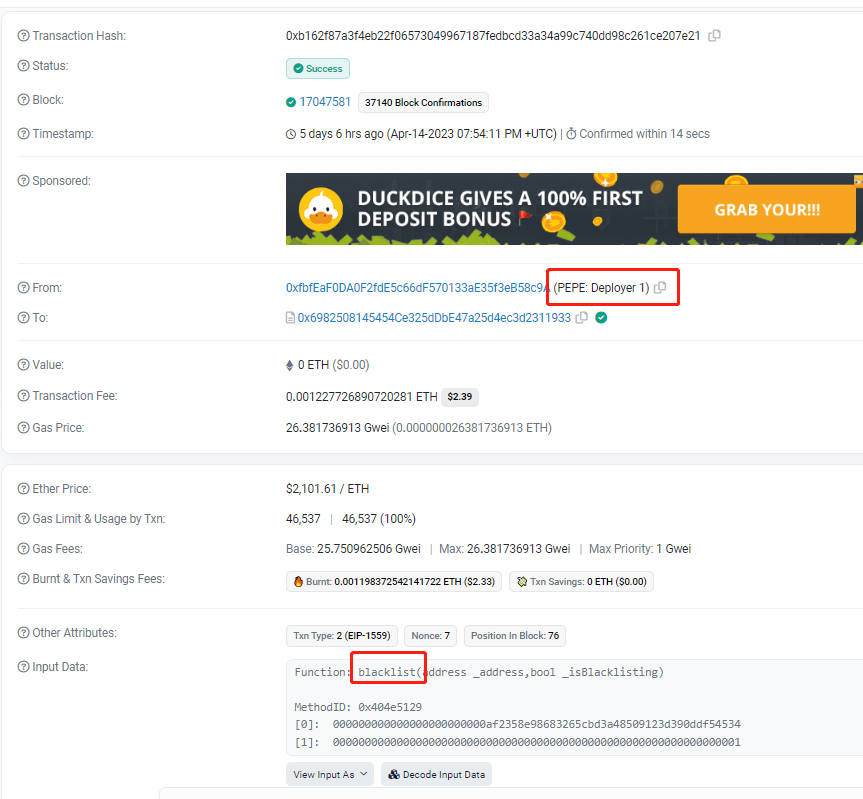The height and width of the screenshot is (799, 863).
Task: Open the To contract address 0x6982508 link
Action: click(x=434, y=318)
